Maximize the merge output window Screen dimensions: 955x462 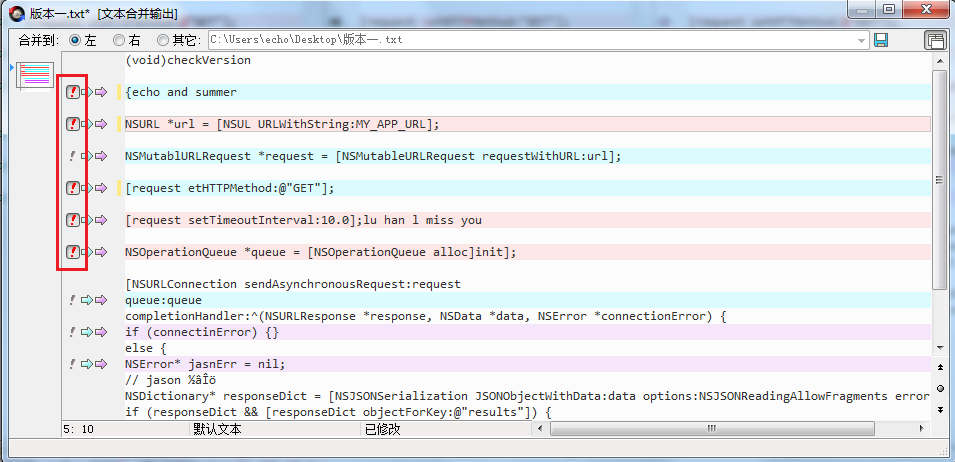[890, 9]
